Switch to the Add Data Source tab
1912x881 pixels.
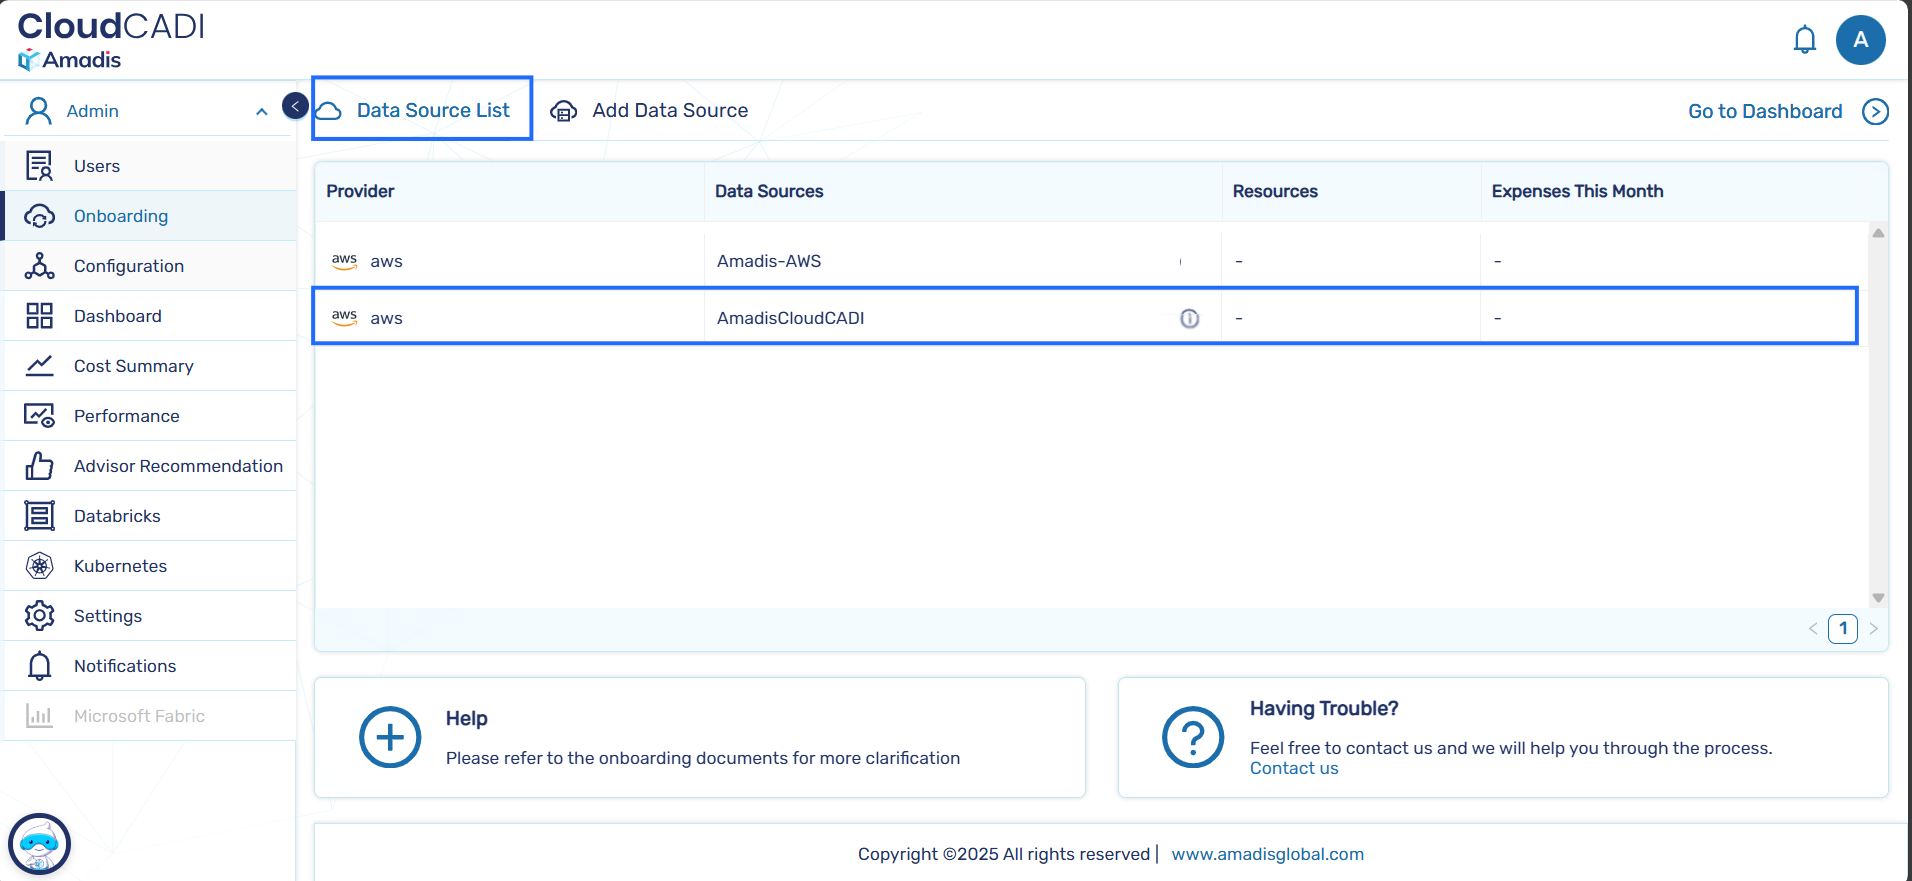coord(650,111)
